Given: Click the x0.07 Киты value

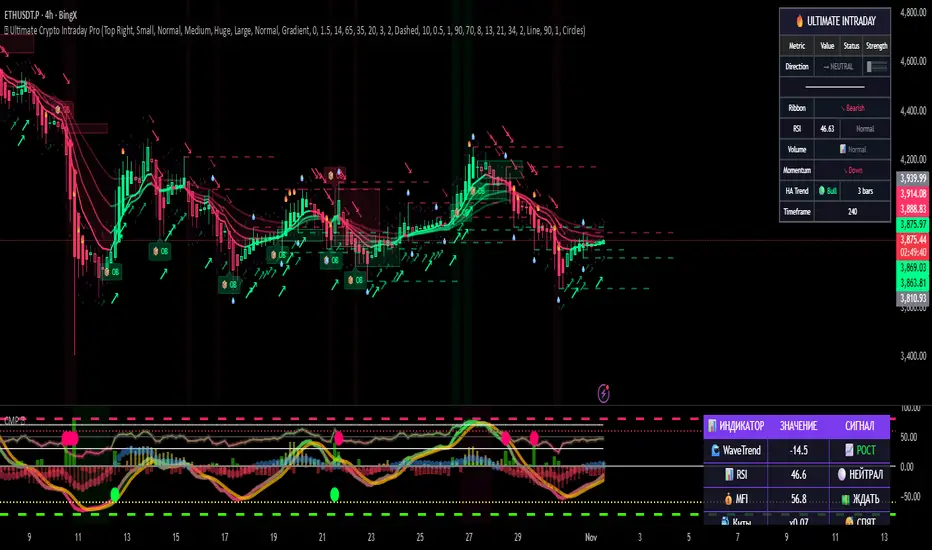Looking at the screenshot, I should tap(798, 522).
